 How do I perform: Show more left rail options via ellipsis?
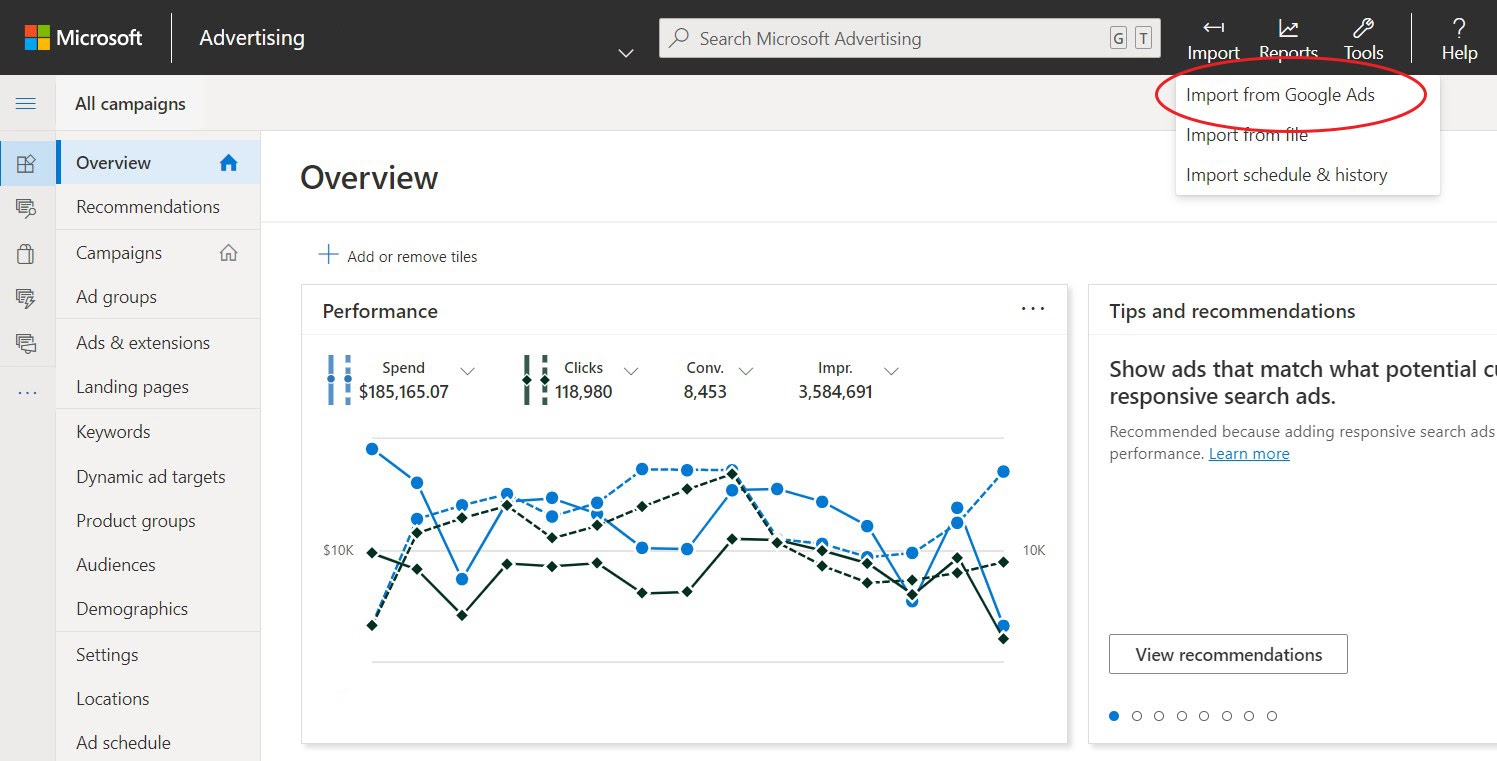pyautogui.click(x=27, y=391)
